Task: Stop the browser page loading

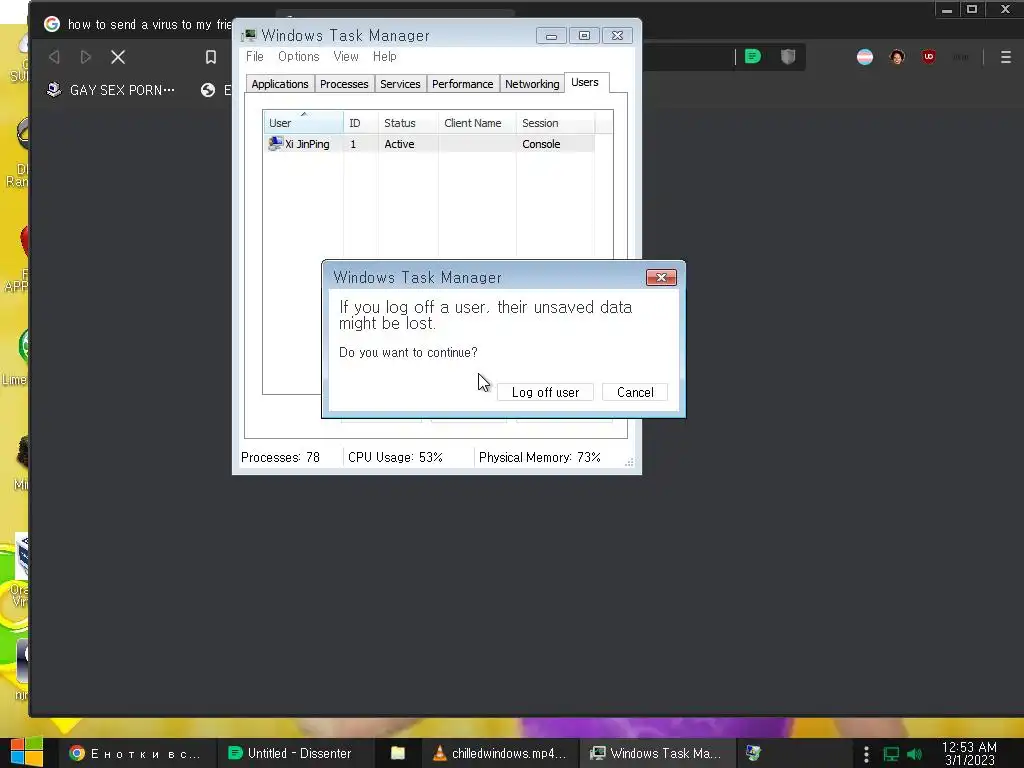Action: pos(118,57)
